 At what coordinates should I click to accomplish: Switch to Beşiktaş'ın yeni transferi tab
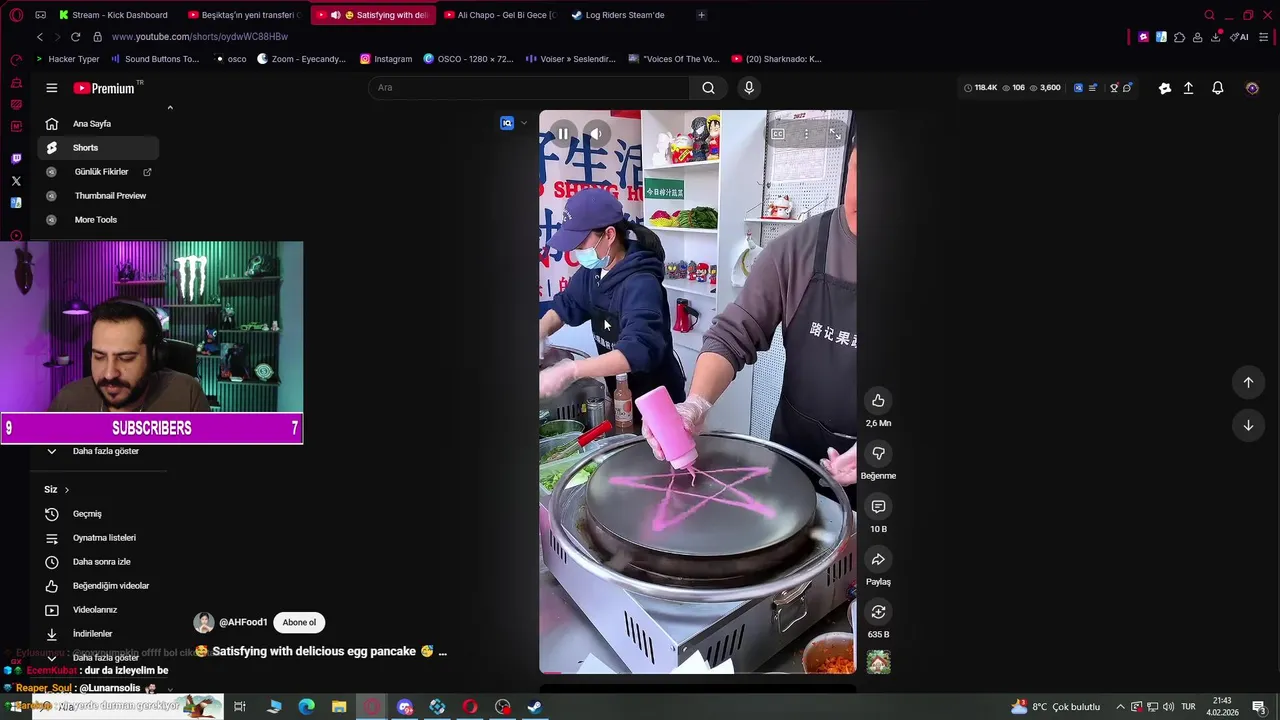245,15
